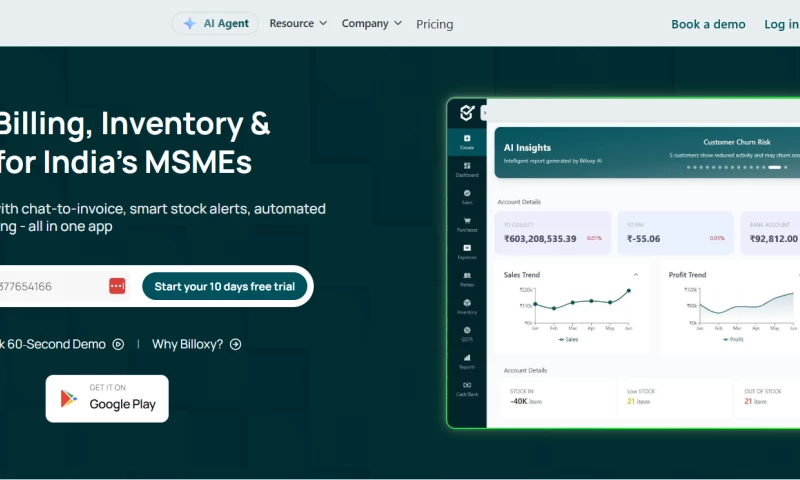Click the AI Insights heading
Screen dimensions: 800x480
point(527,147)
